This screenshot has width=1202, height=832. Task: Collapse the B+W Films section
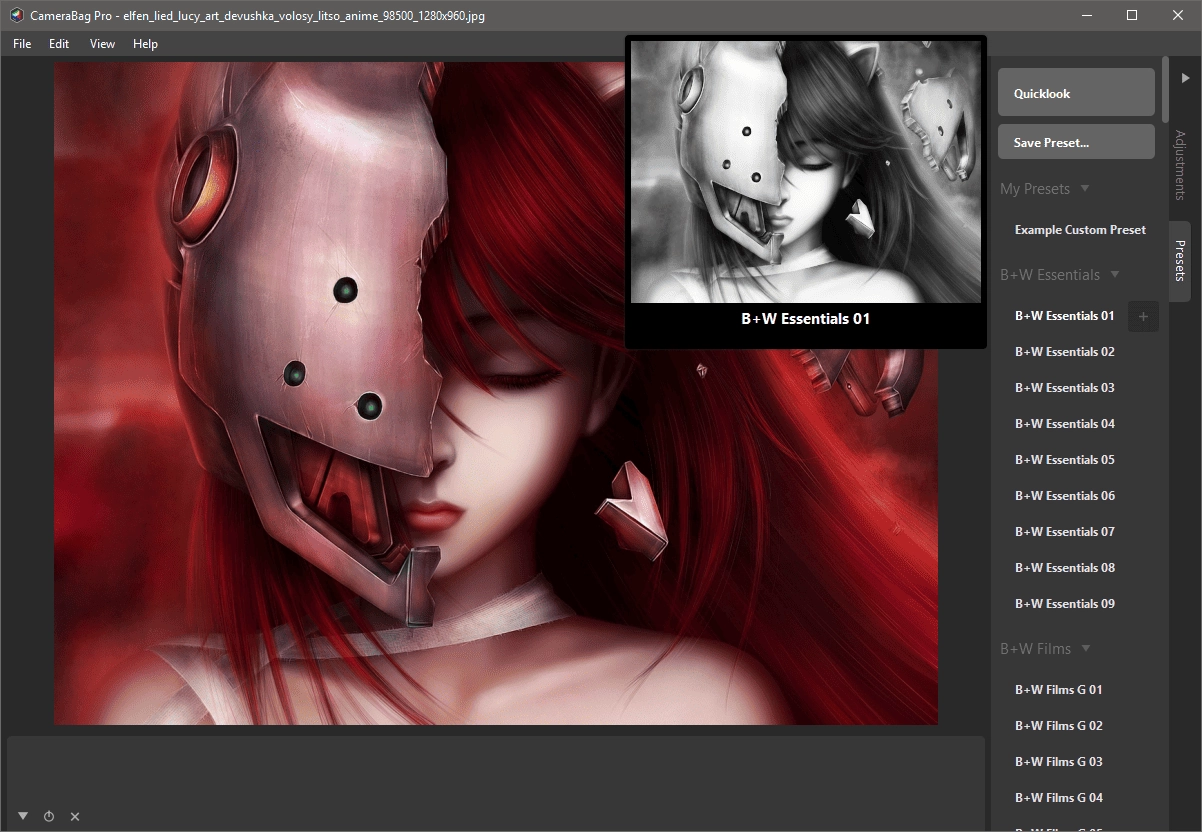pyautogui.click(x=1086, y=649)
